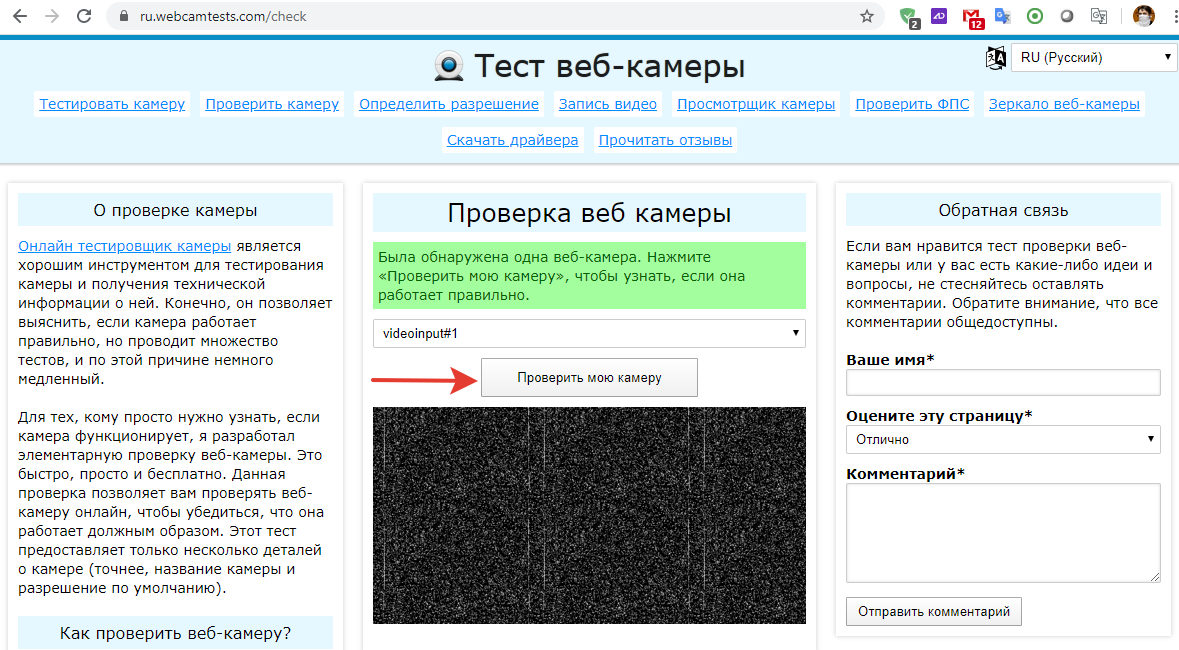Click the bookmark star in the address bar
Image resolution: width=1179 pixels, height=650 pixels.
868,16
